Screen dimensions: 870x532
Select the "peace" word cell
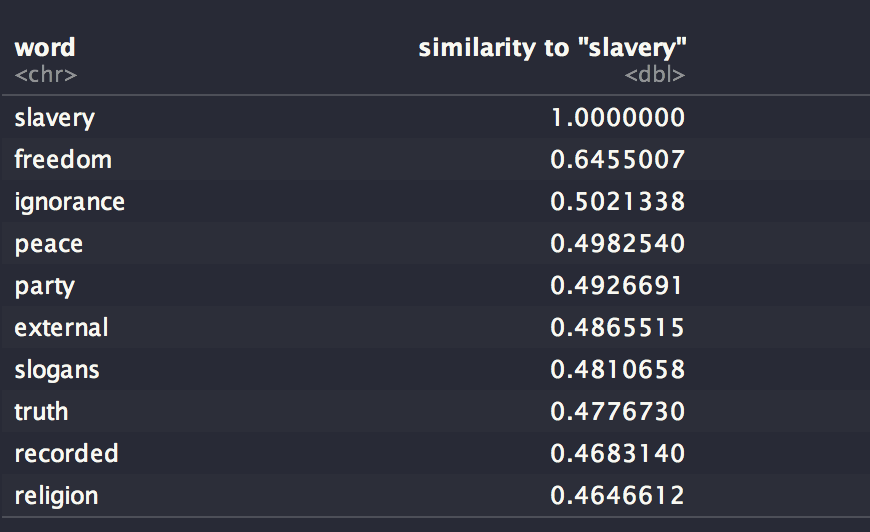48,244
